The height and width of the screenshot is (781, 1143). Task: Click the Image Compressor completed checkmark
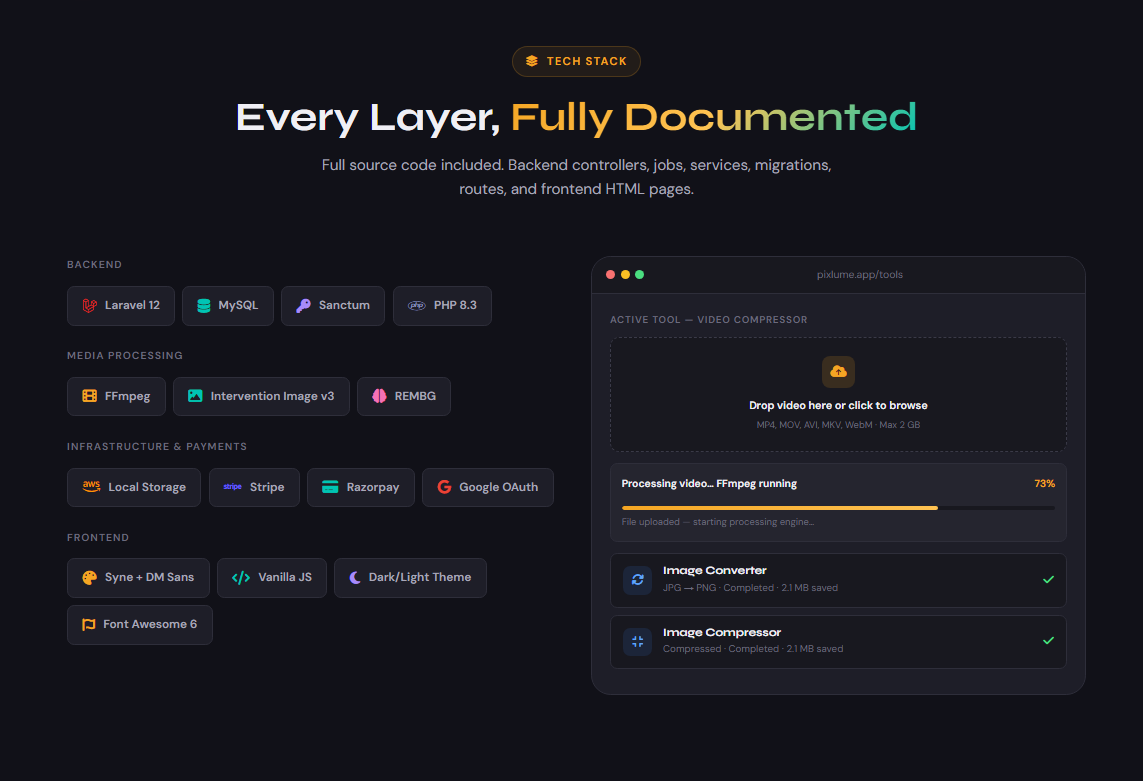[x=1048, y=640]
